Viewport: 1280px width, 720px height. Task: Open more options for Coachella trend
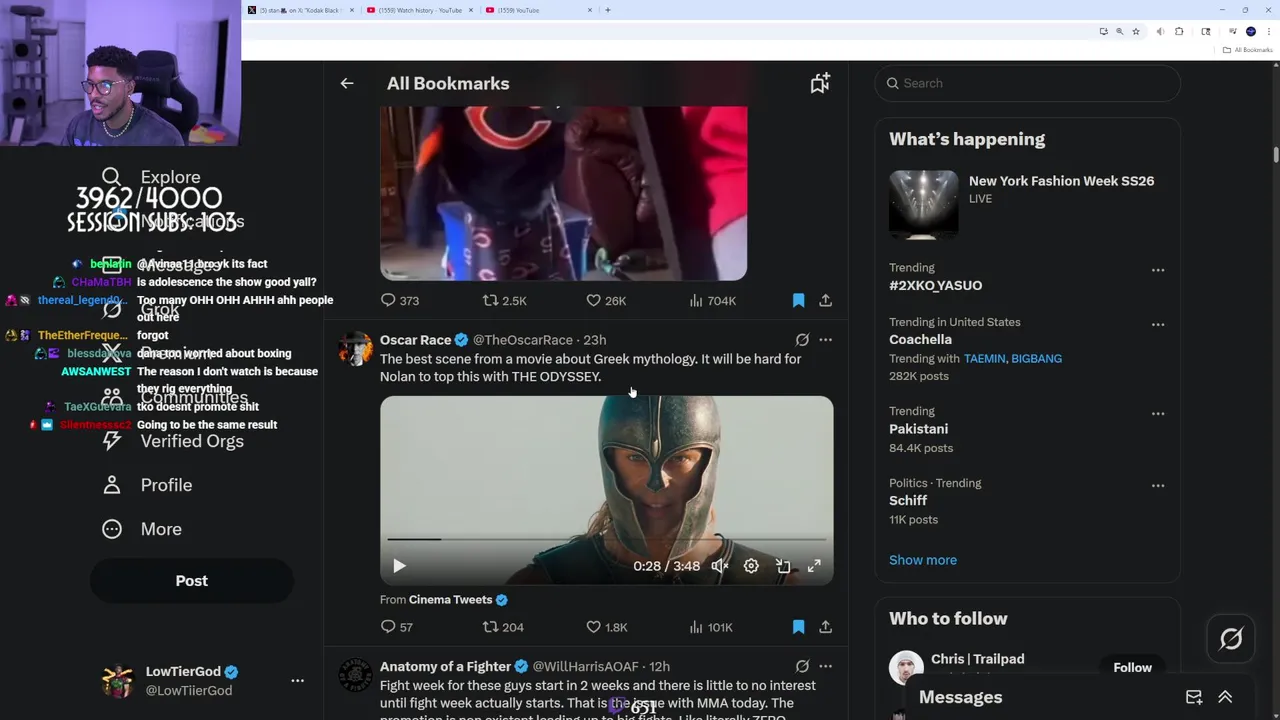[x=1158, y=324]
